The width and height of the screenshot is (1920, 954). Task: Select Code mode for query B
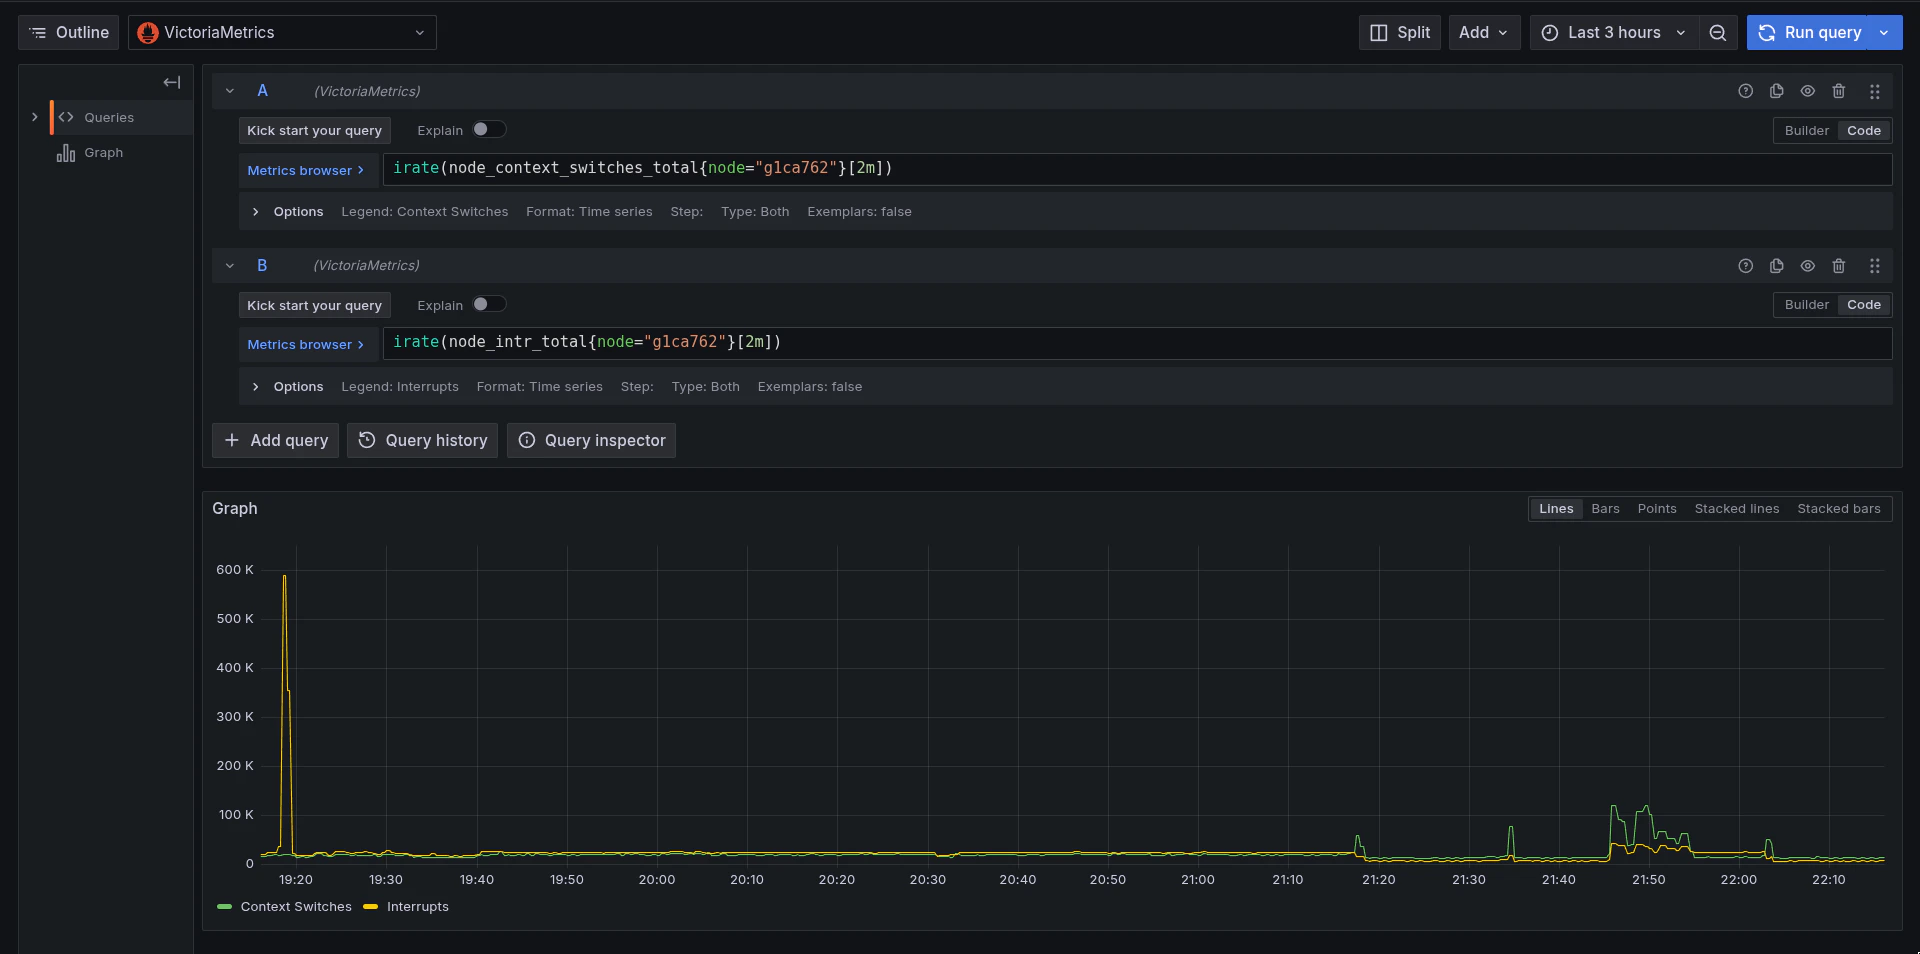[1864, 304]
